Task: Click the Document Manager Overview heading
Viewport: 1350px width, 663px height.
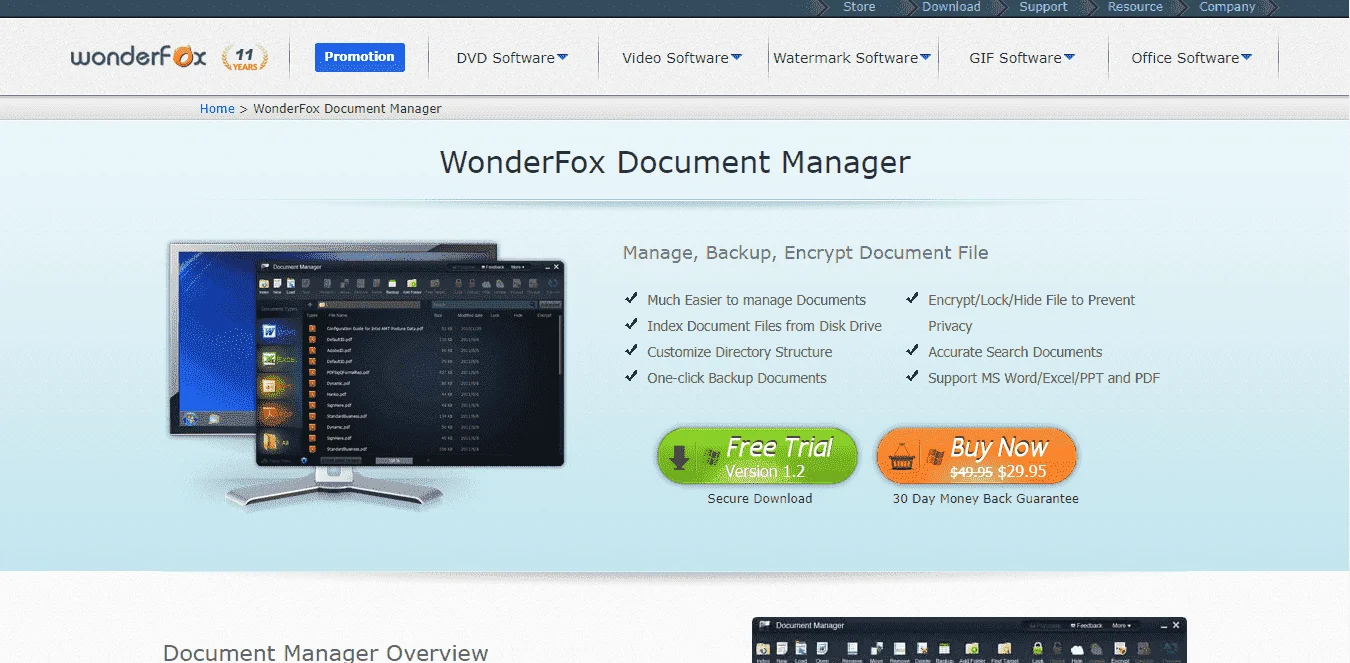Action: pos(325,653)
